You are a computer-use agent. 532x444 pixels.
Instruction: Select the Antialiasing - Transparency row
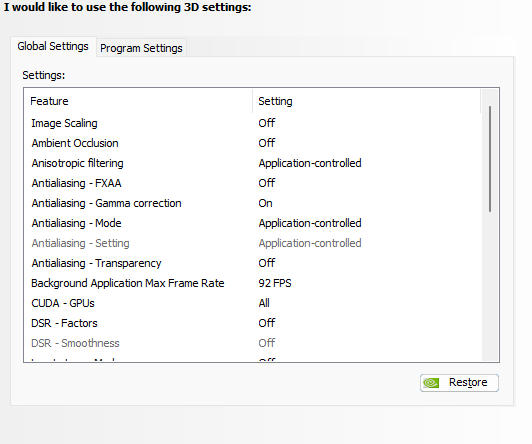(252, 263)
